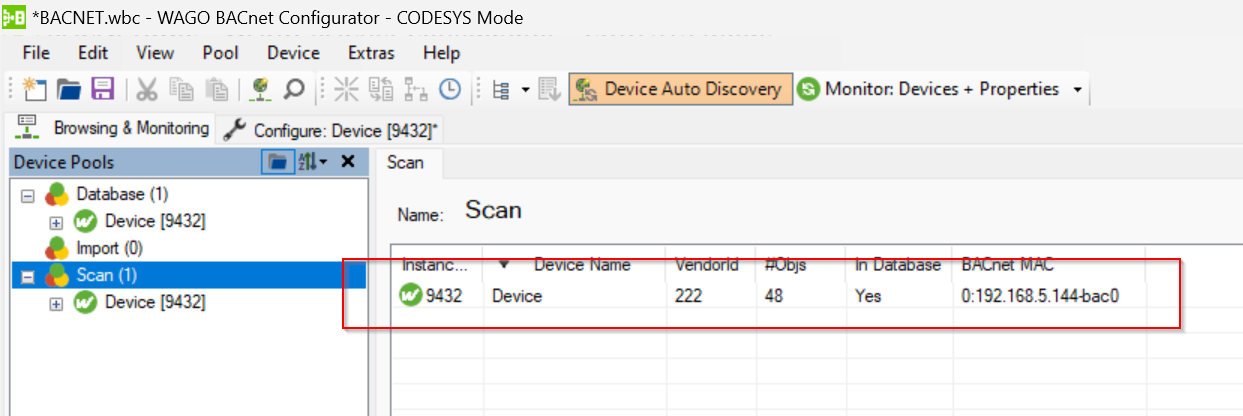1243x416 pixels.
Task: Select Device [9432] under Scan pool
Action: (155, 301)
